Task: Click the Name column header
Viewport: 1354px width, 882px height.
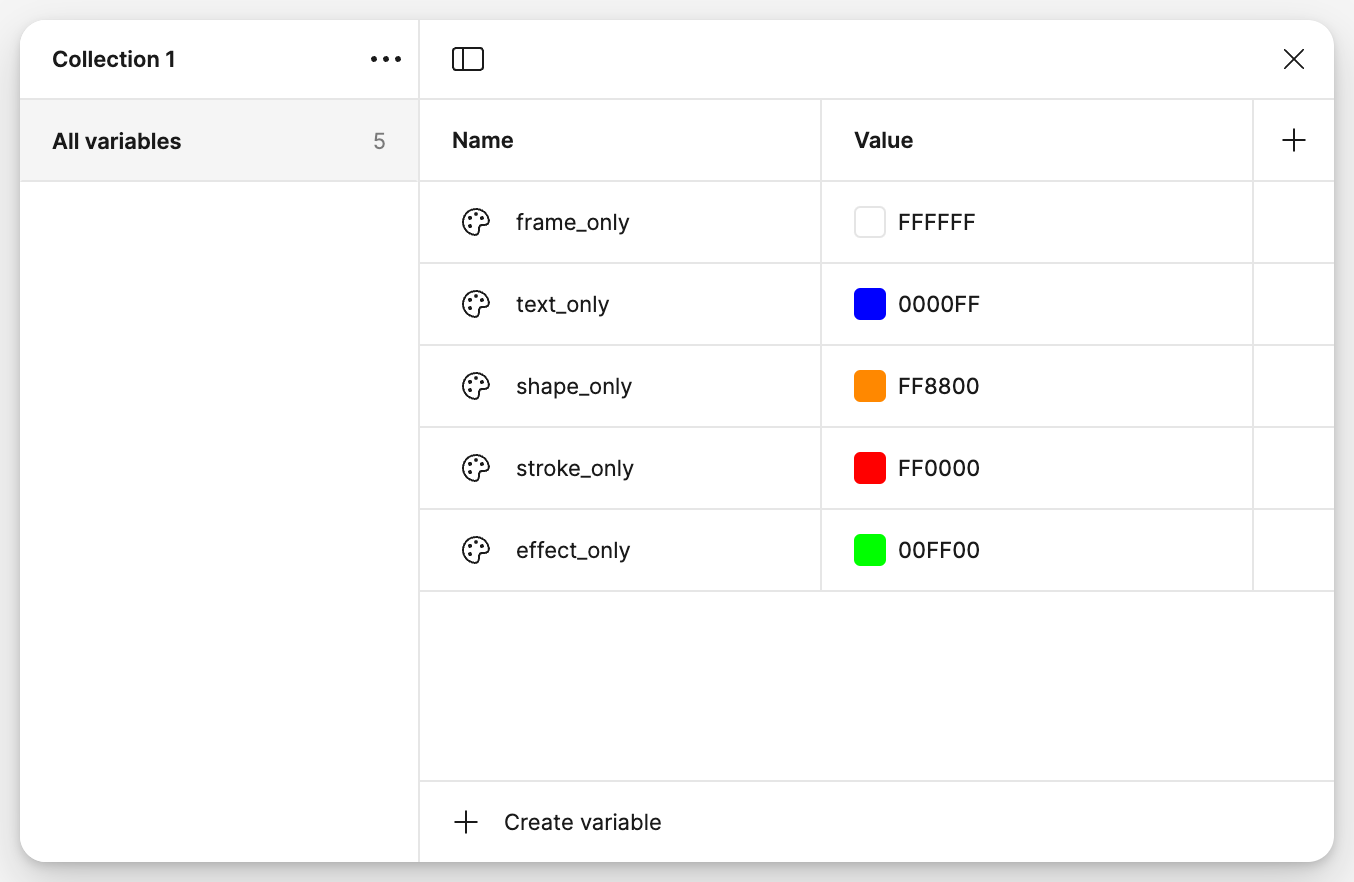Action: click(483, 140)
